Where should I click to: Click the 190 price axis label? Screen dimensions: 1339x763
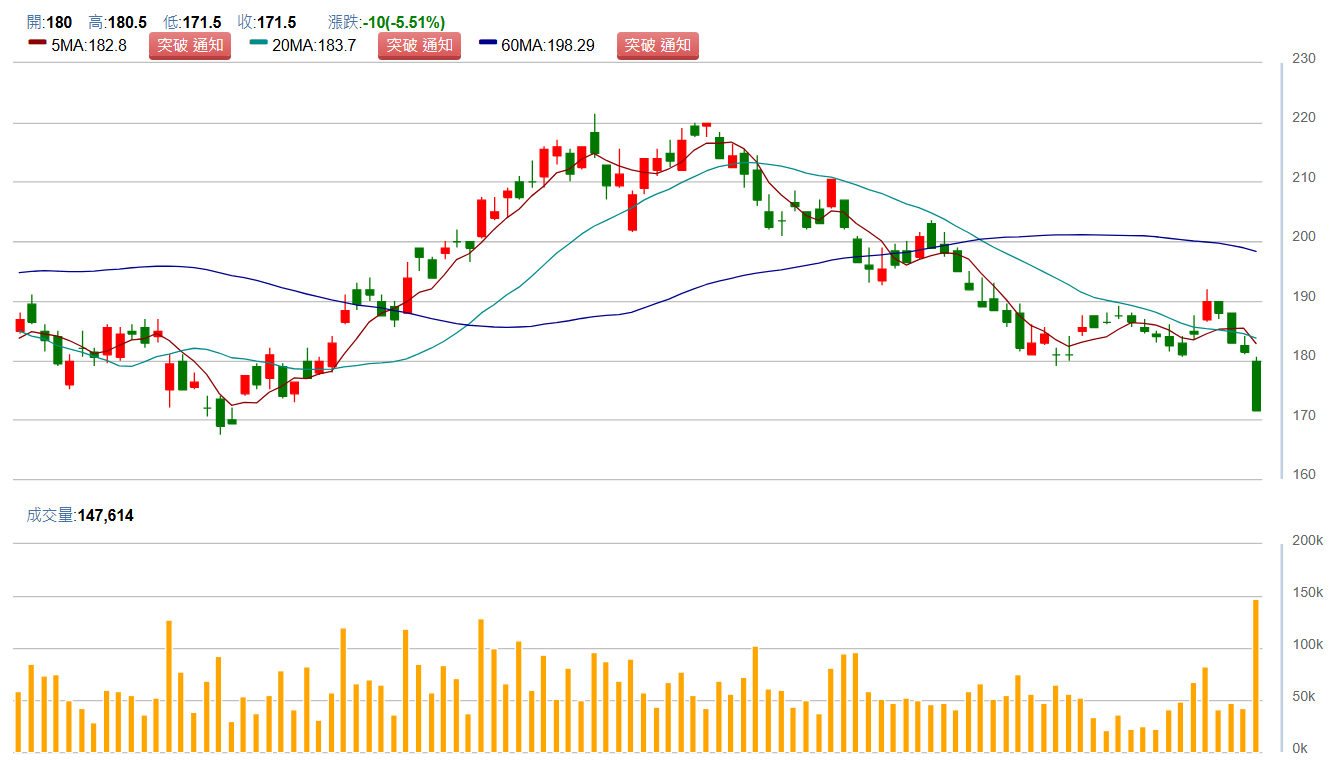[1304, 297]
